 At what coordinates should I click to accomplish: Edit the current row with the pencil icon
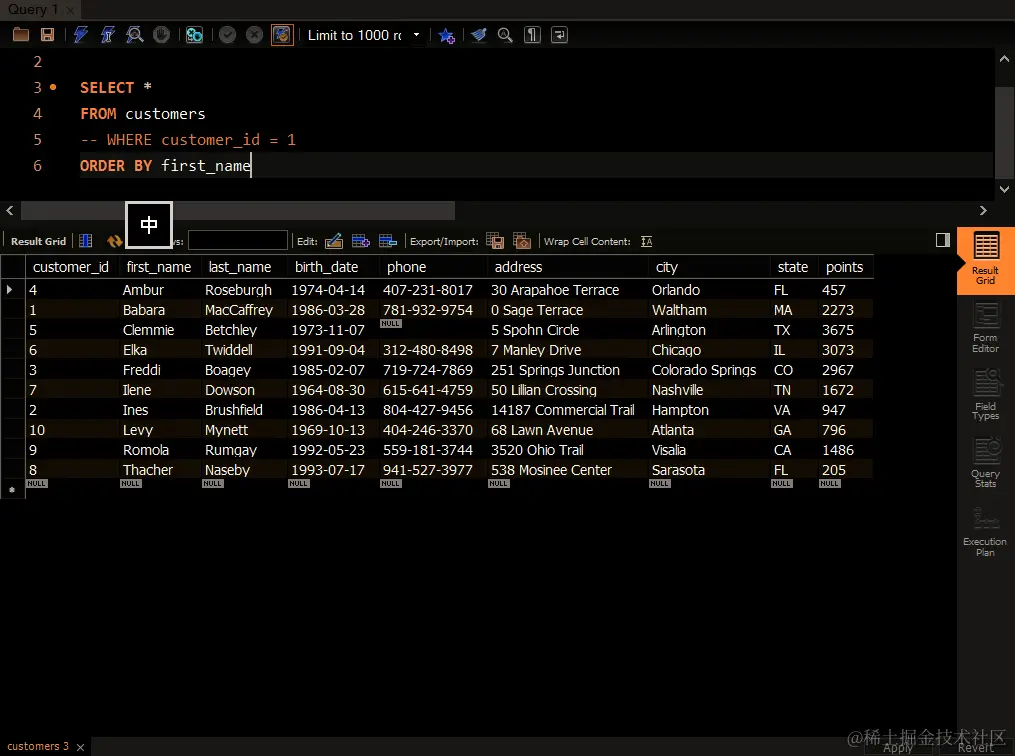(x=334, y=241)
